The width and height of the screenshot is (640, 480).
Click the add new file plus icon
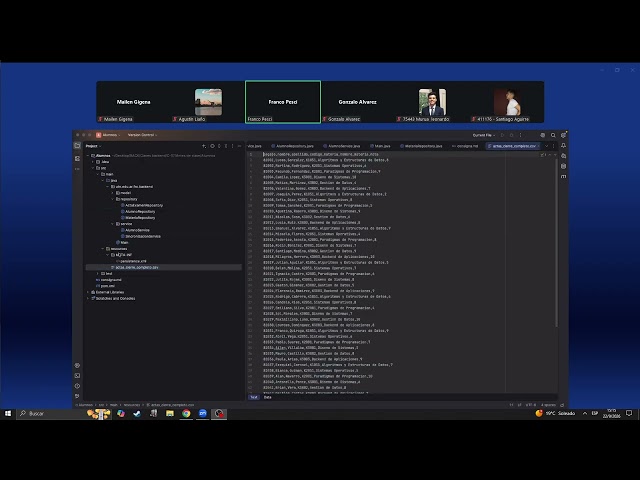coord(204,146)
